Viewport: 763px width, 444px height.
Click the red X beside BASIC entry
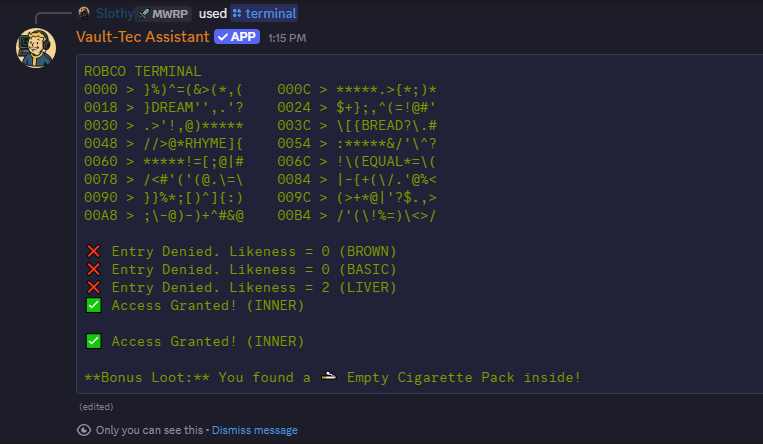click(x=93, y=269)
